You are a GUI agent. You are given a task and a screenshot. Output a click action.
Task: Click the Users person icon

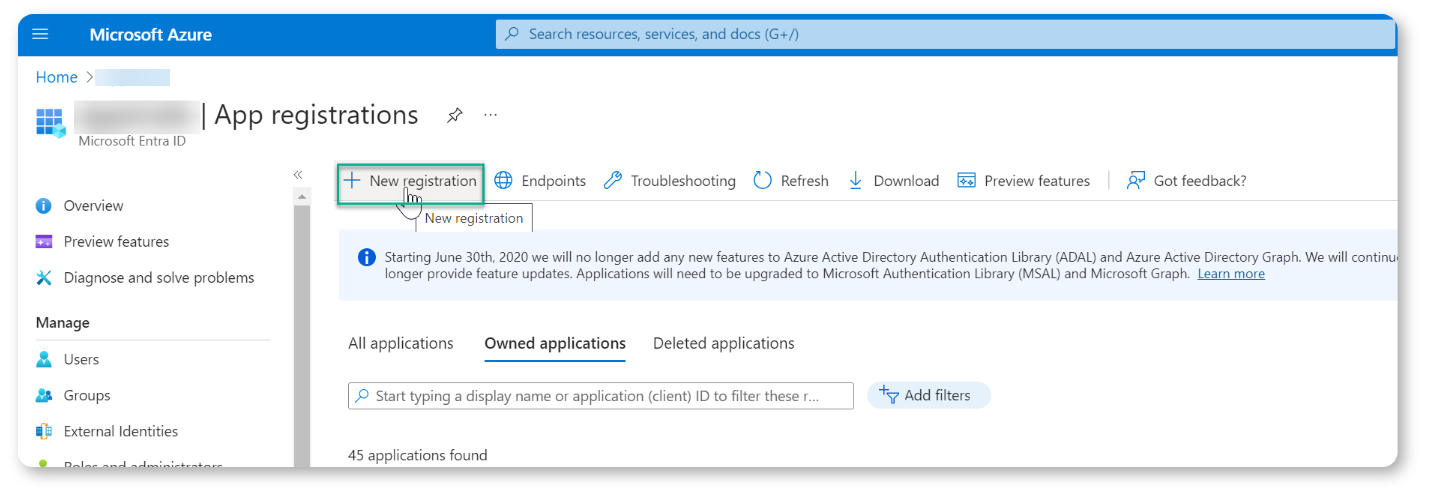[44, 360]
